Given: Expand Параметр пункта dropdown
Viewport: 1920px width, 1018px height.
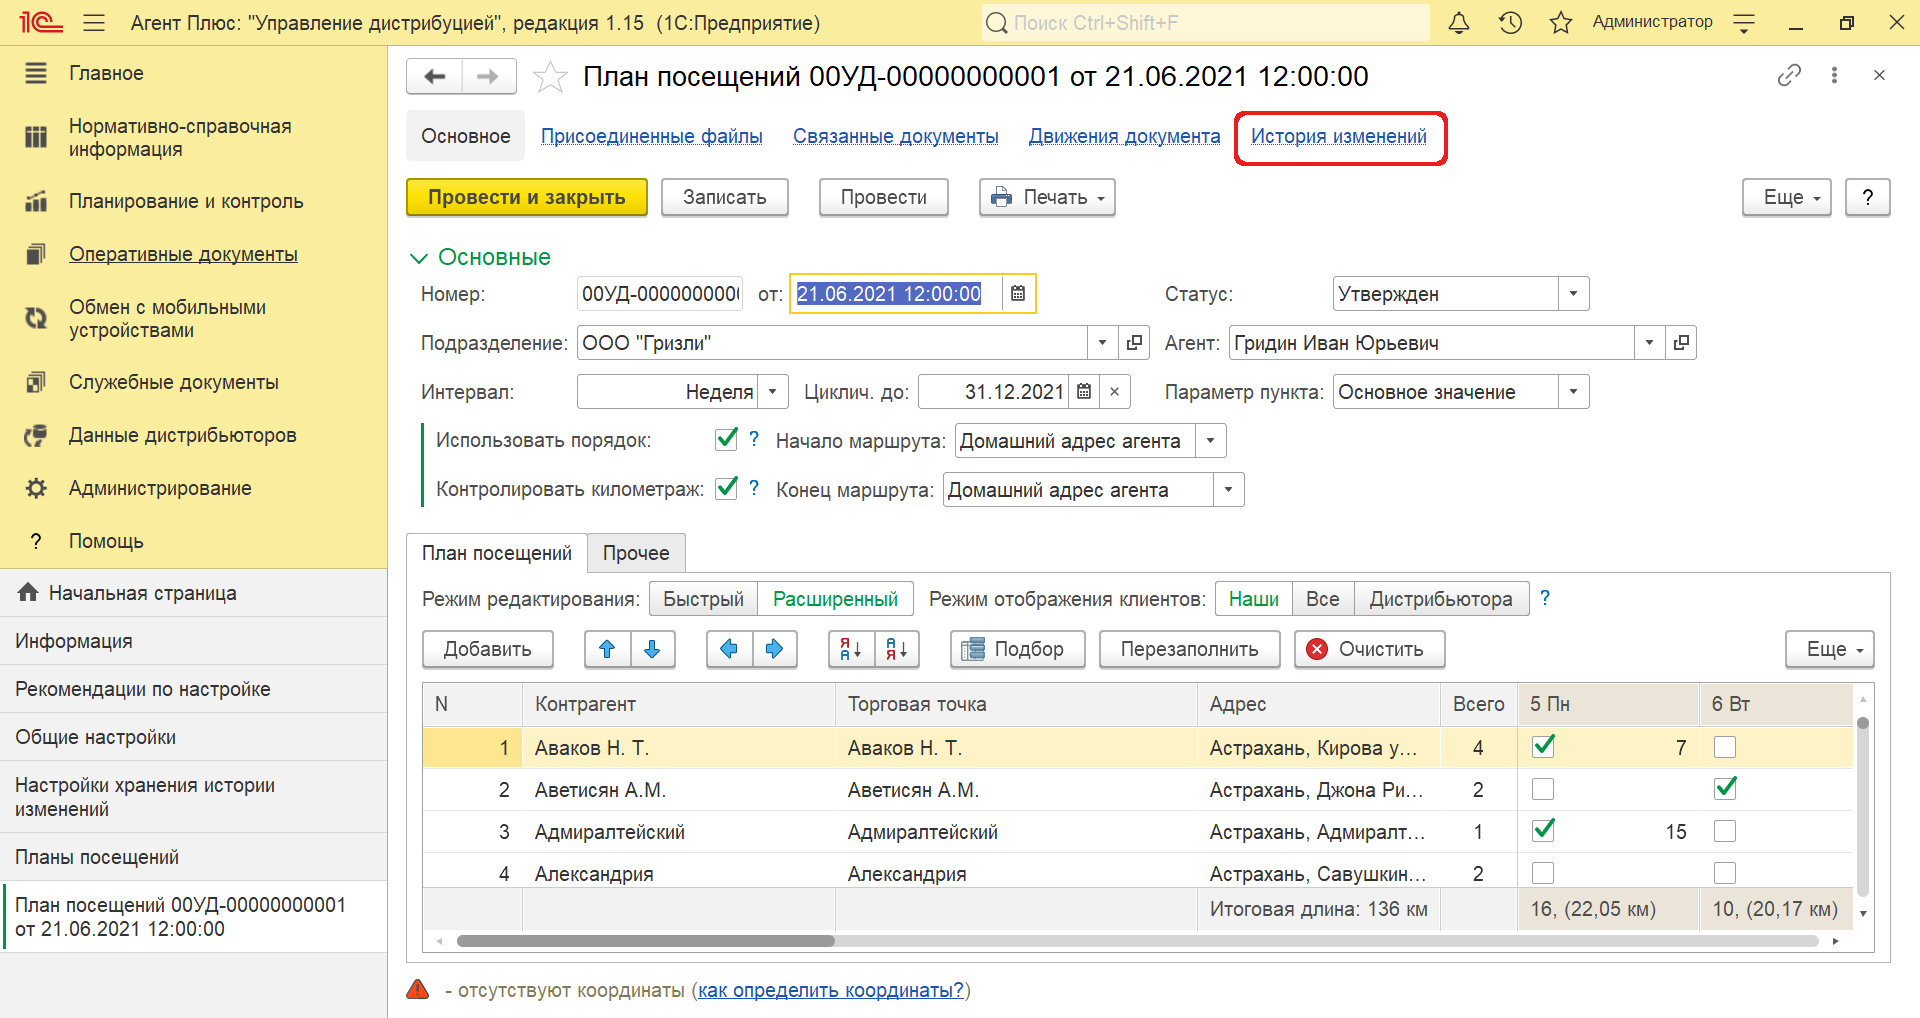Looking at the screenshot, I should click(x=1573, y=392).
